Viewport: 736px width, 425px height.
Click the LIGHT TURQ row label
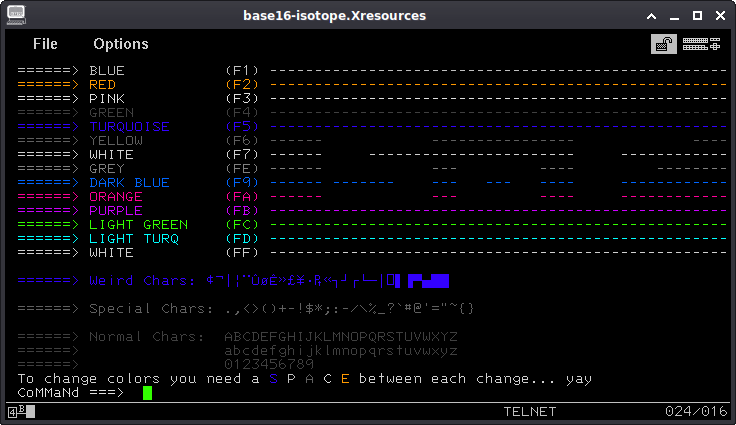point(134,239)
